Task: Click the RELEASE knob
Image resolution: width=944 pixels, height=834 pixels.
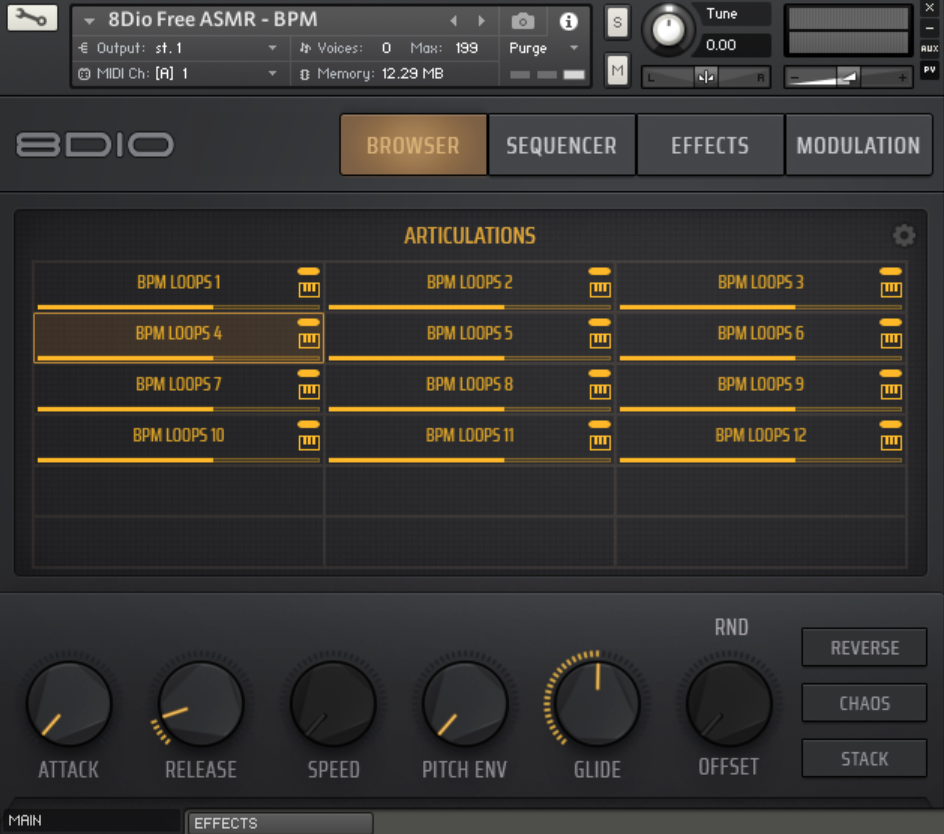Action: pos(201,703)
